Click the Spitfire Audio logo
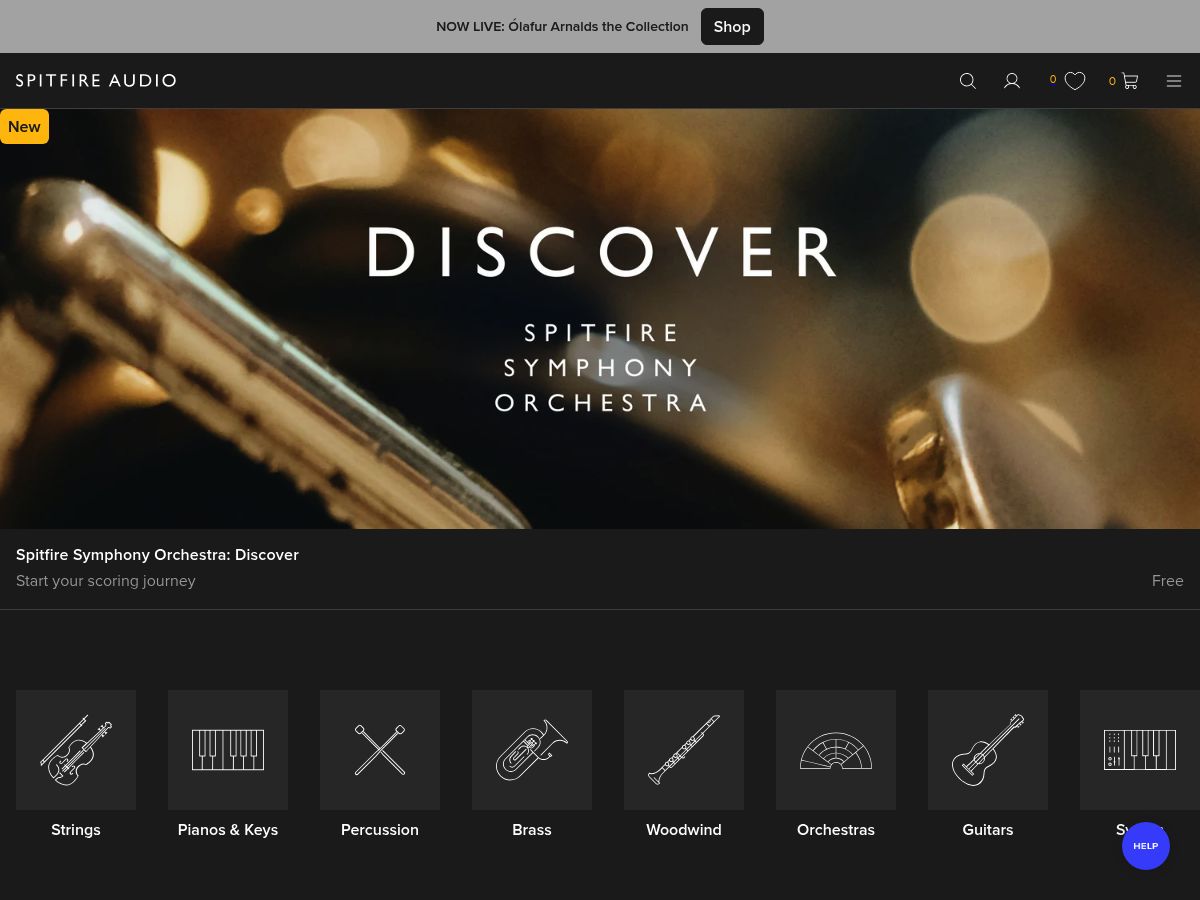Viewport: 1200px width, 900px height. tap(96, 80)
